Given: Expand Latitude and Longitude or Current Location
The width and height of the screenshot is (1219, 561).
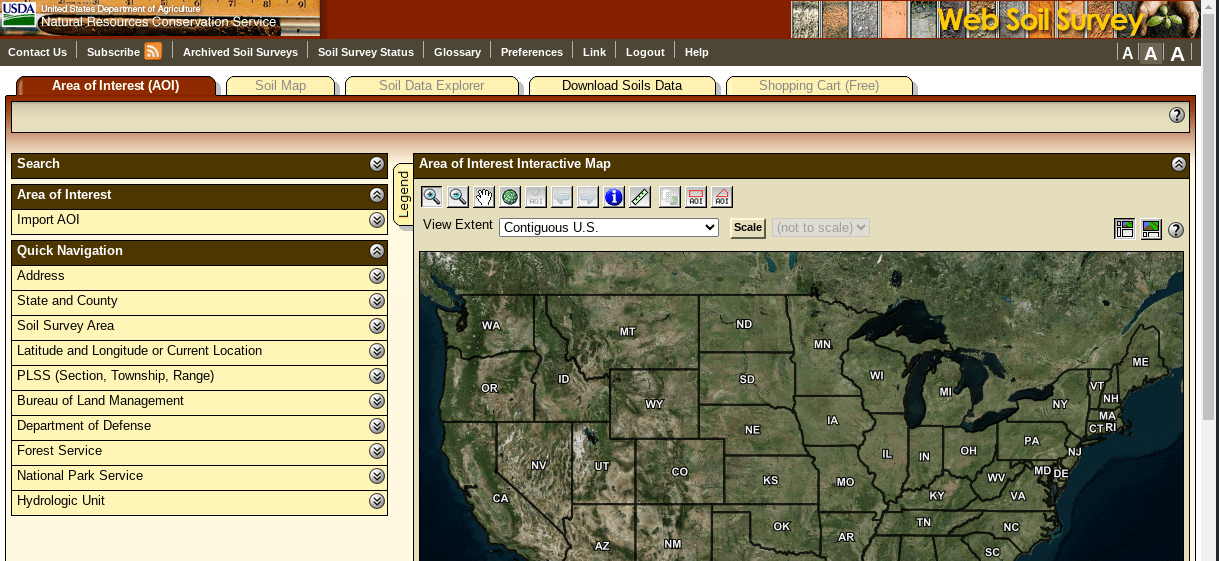Looking at the screenshot, I should (x=377, y=351).
